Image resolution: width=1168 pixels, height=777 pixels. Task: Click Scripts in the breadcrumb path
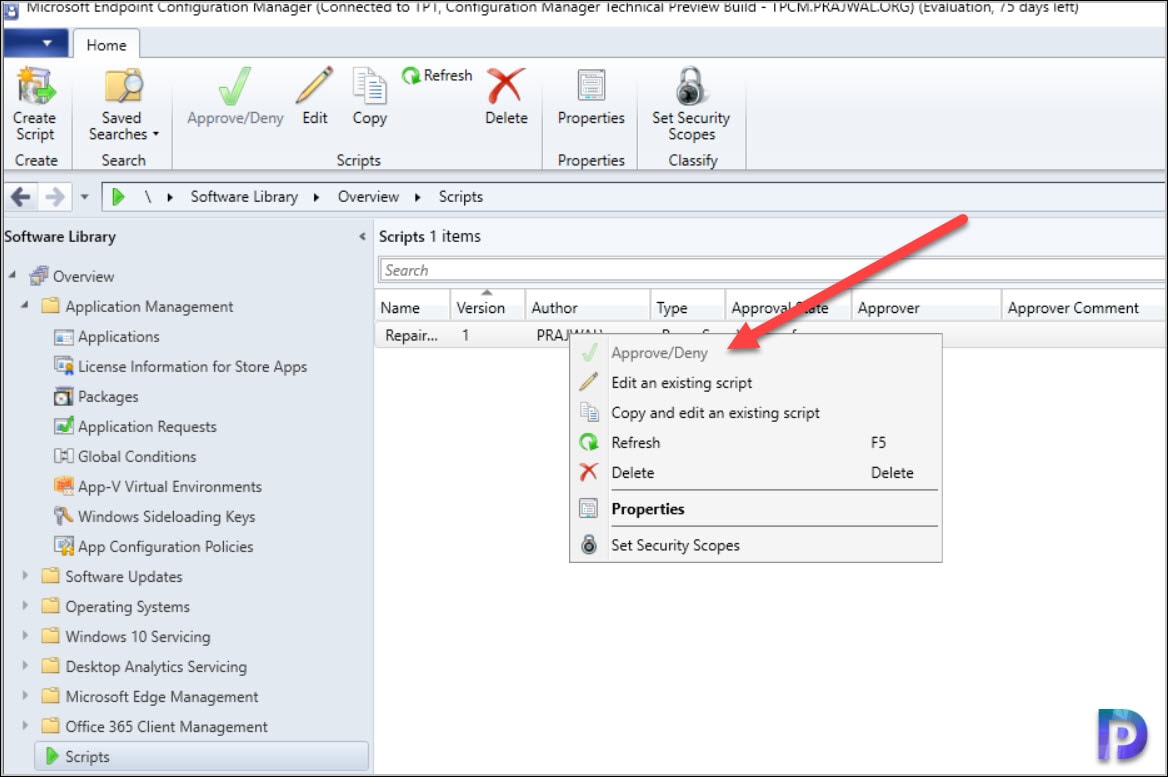pos(460,197)
